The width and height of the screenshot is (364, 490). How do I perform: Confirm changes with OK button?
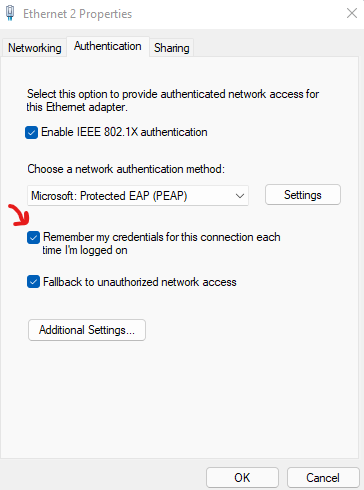click(242, 478)
